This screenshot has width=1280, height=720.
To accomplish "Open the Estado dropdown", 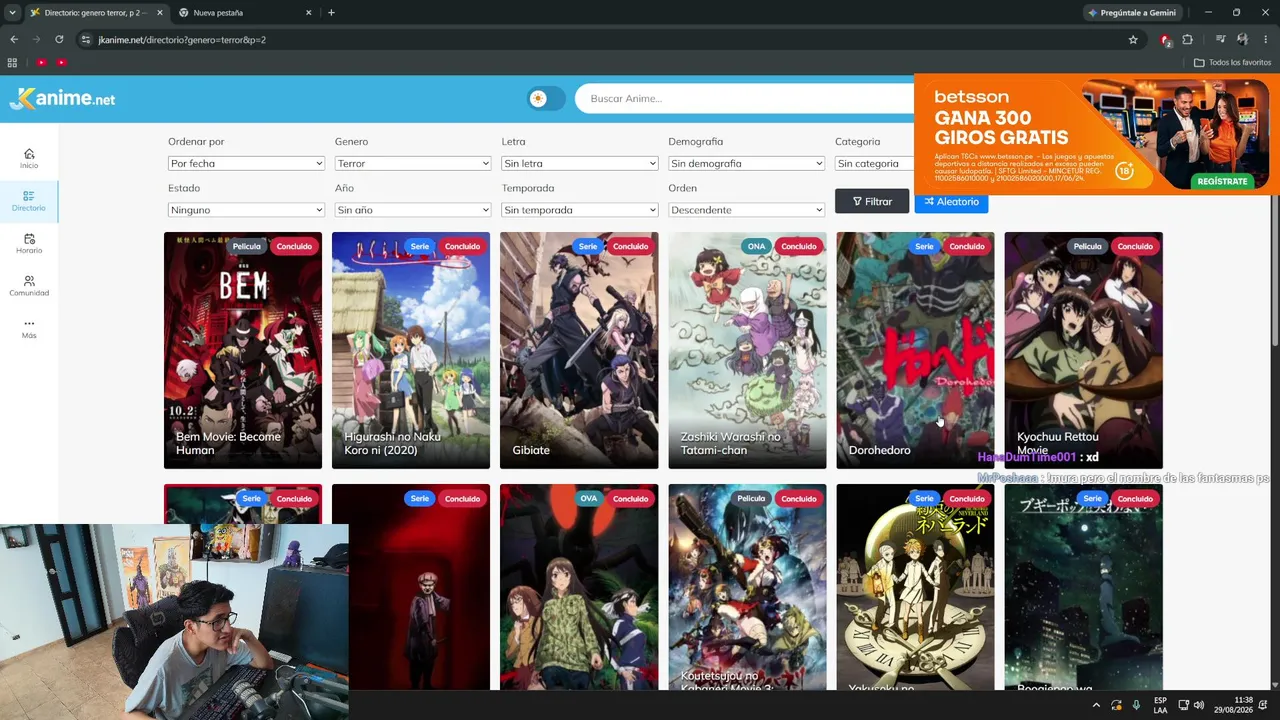I will coord(246,210).
